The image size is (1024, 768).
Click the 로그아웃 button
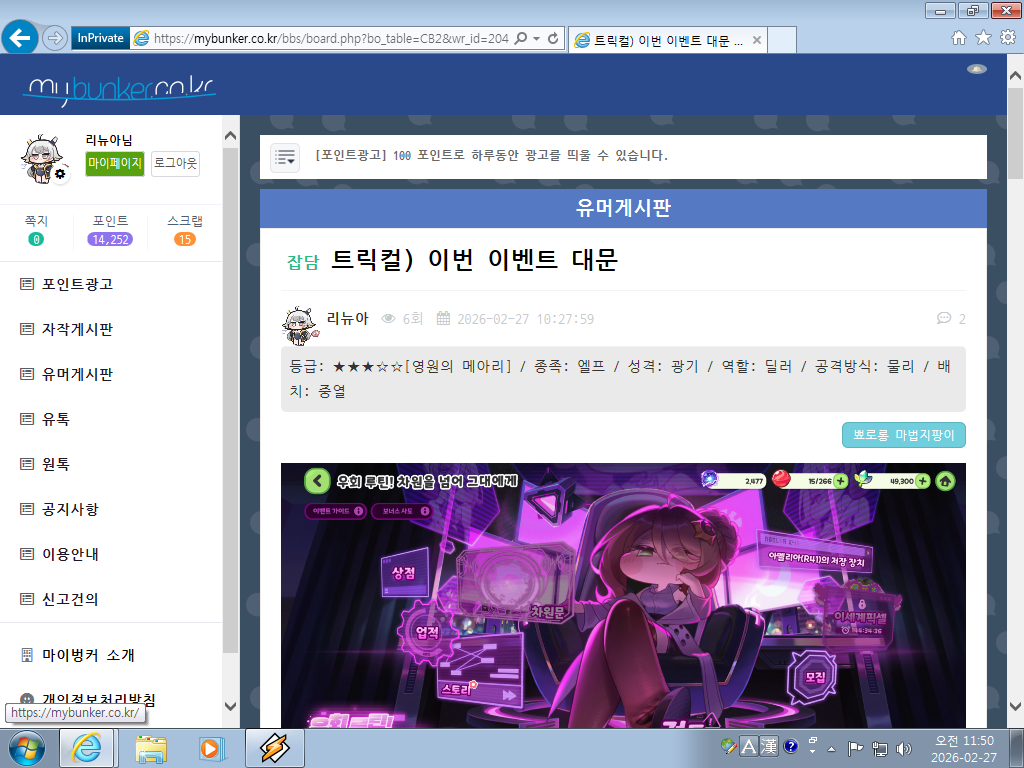coord(175,163)
